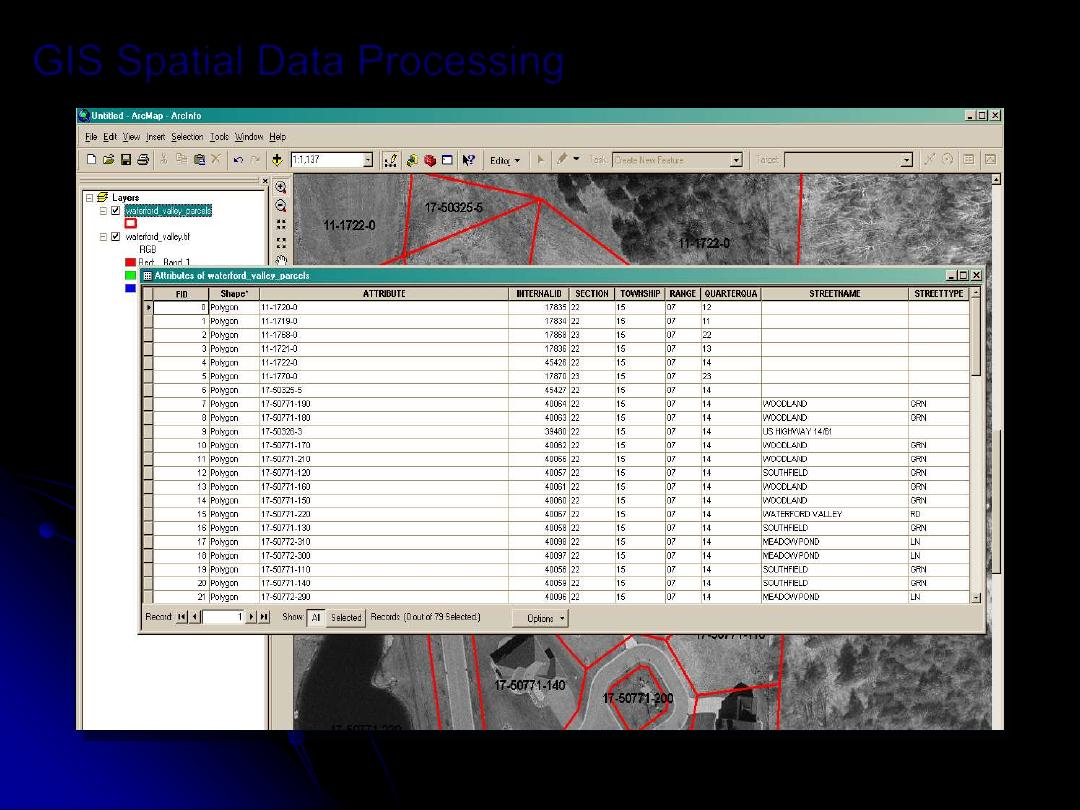Image resolution: width=1080 pixels, height=810 pixels.
Task: Select the Edit Tool arrow on the Editor toolbar
Action: point(541,160)
